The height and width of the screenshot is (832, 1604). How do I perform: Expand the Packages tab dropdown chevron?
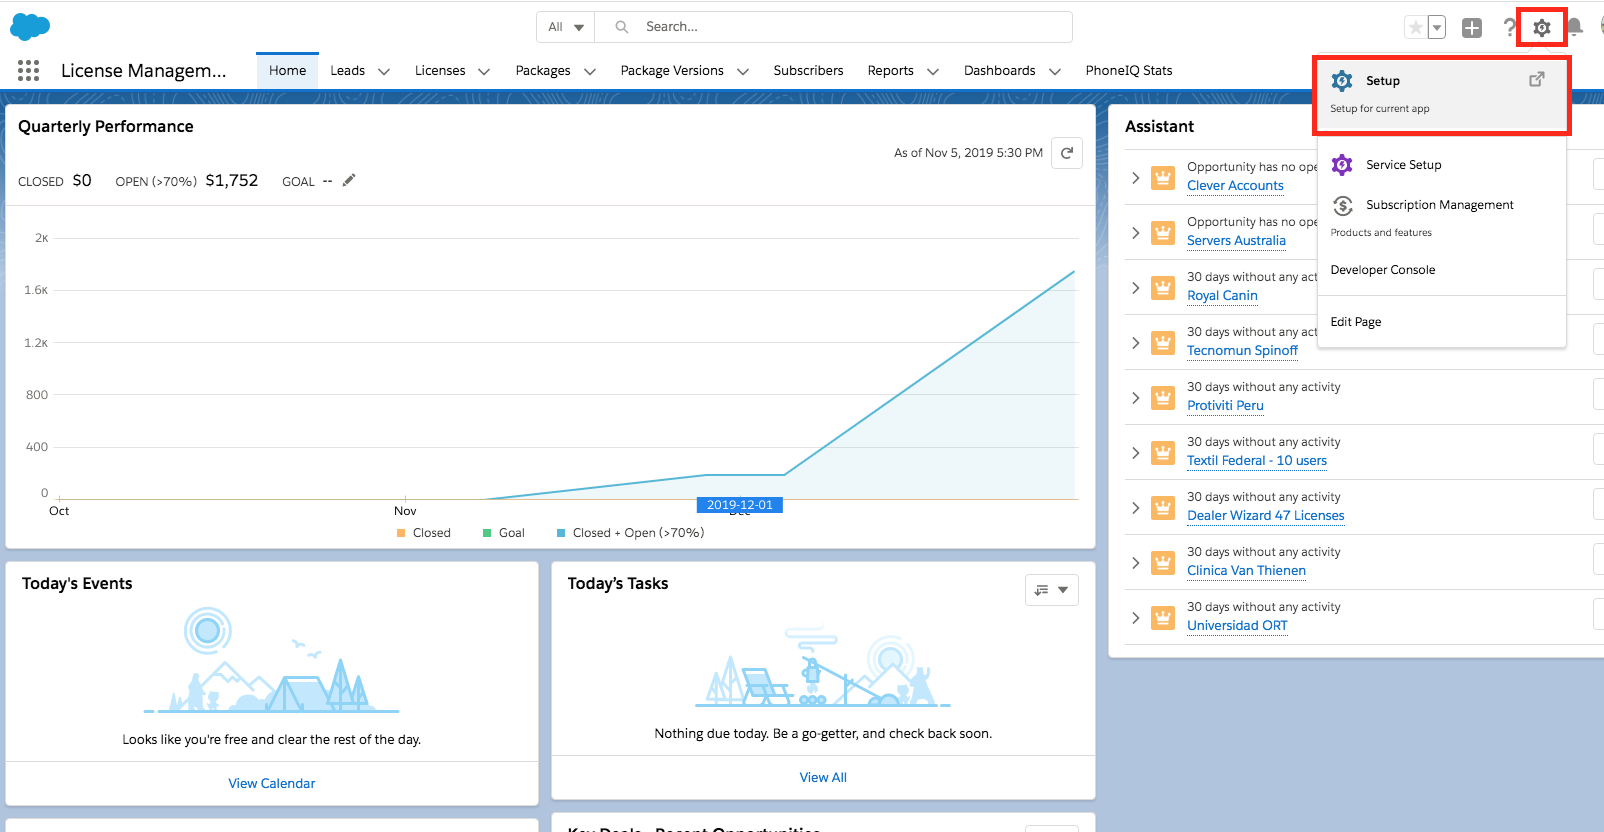590,71
